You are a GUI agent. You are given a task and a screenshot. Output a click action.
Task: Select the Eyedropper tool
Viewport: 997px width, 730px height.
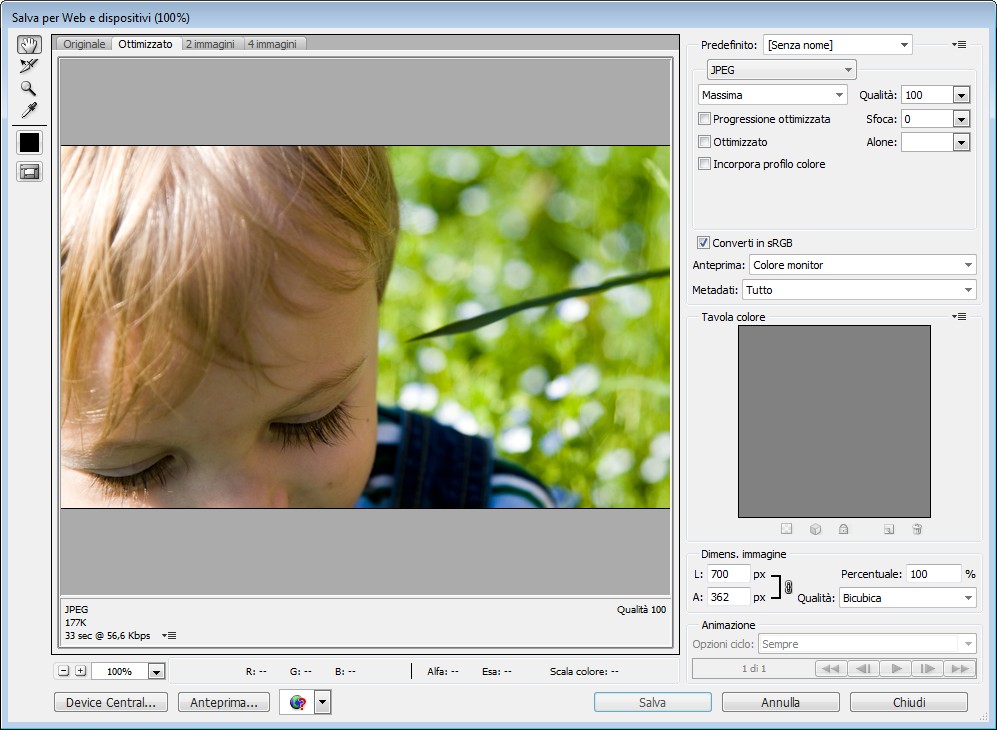(x=29, y=110)
